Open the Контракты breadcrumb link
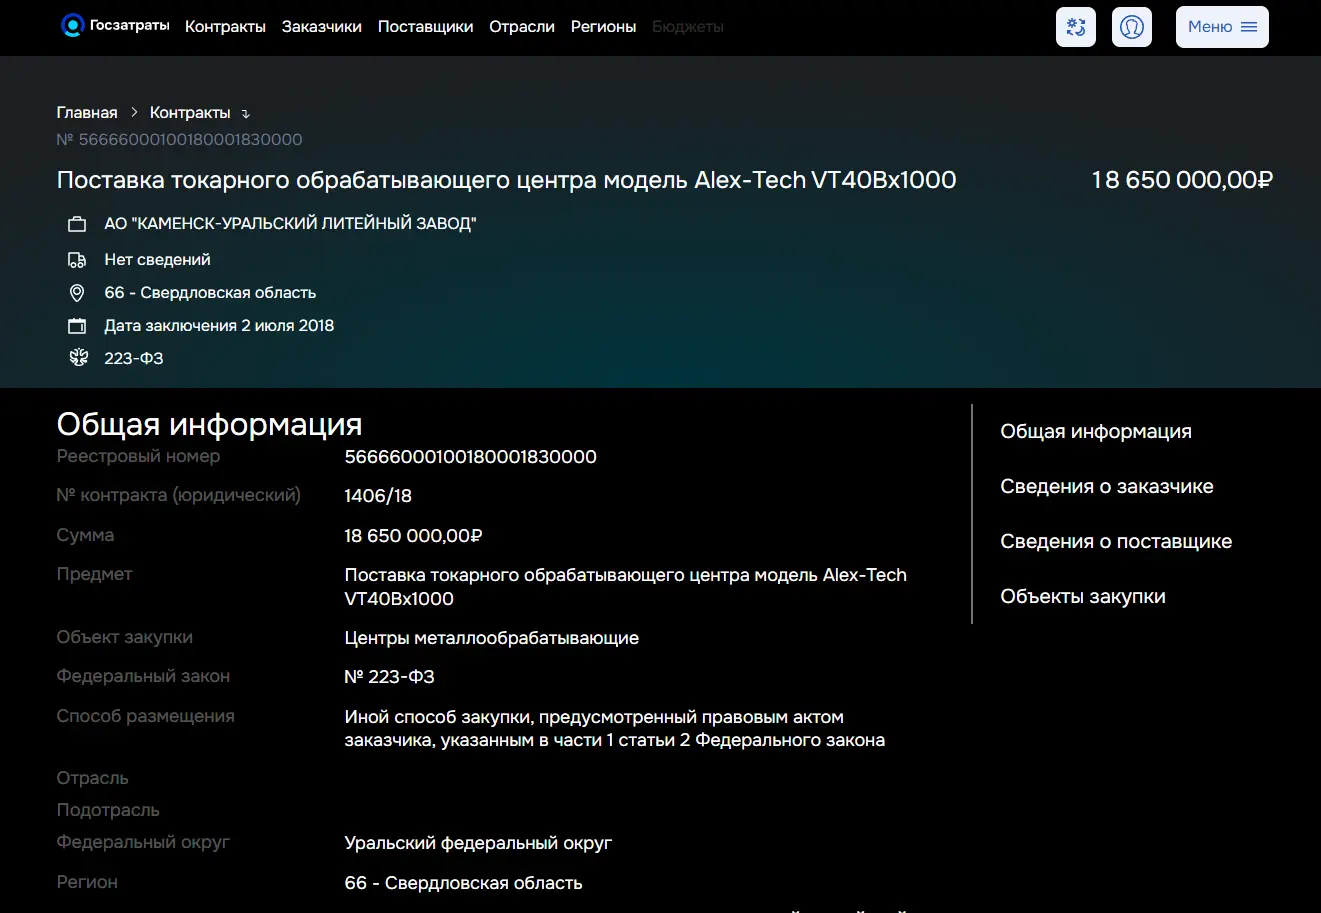 (190, 113)
